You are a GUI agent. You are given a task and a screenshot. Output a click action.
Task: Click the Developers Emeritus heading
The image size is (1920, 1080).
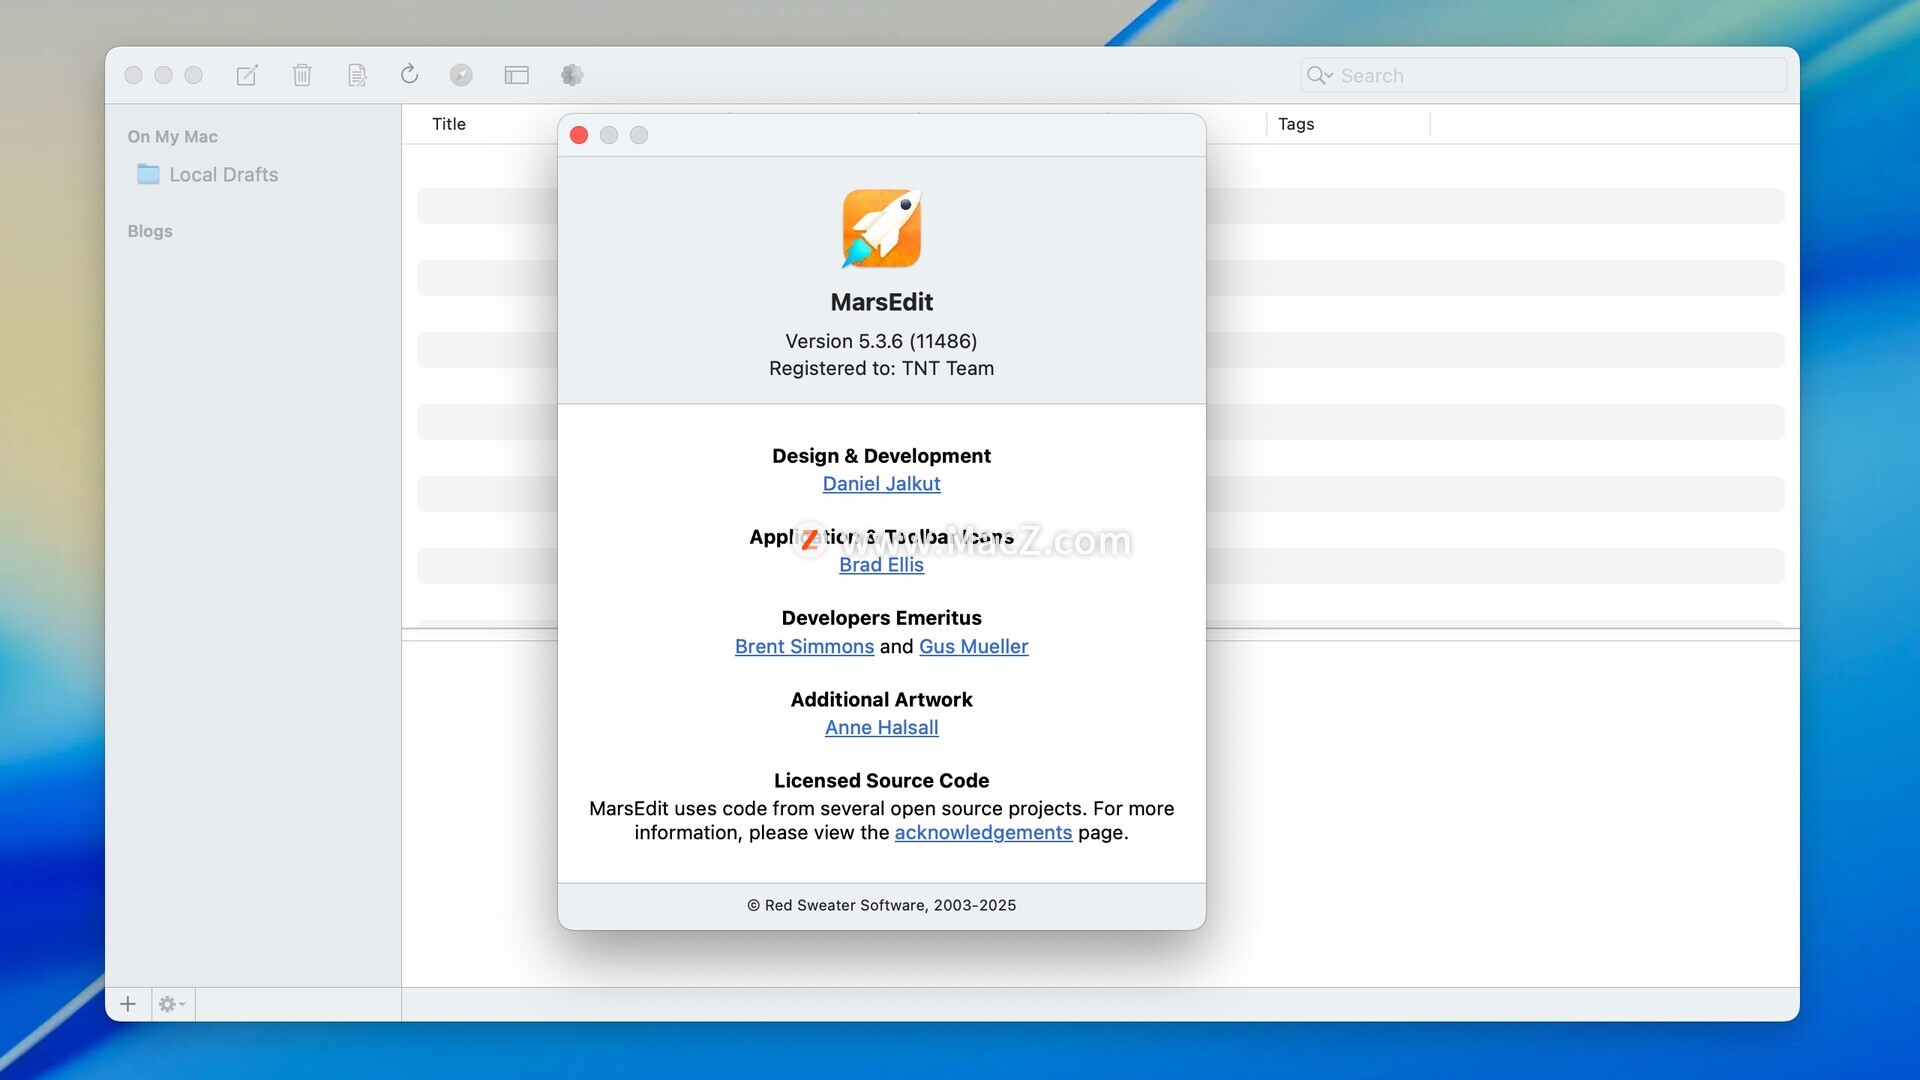click(881, 618)
